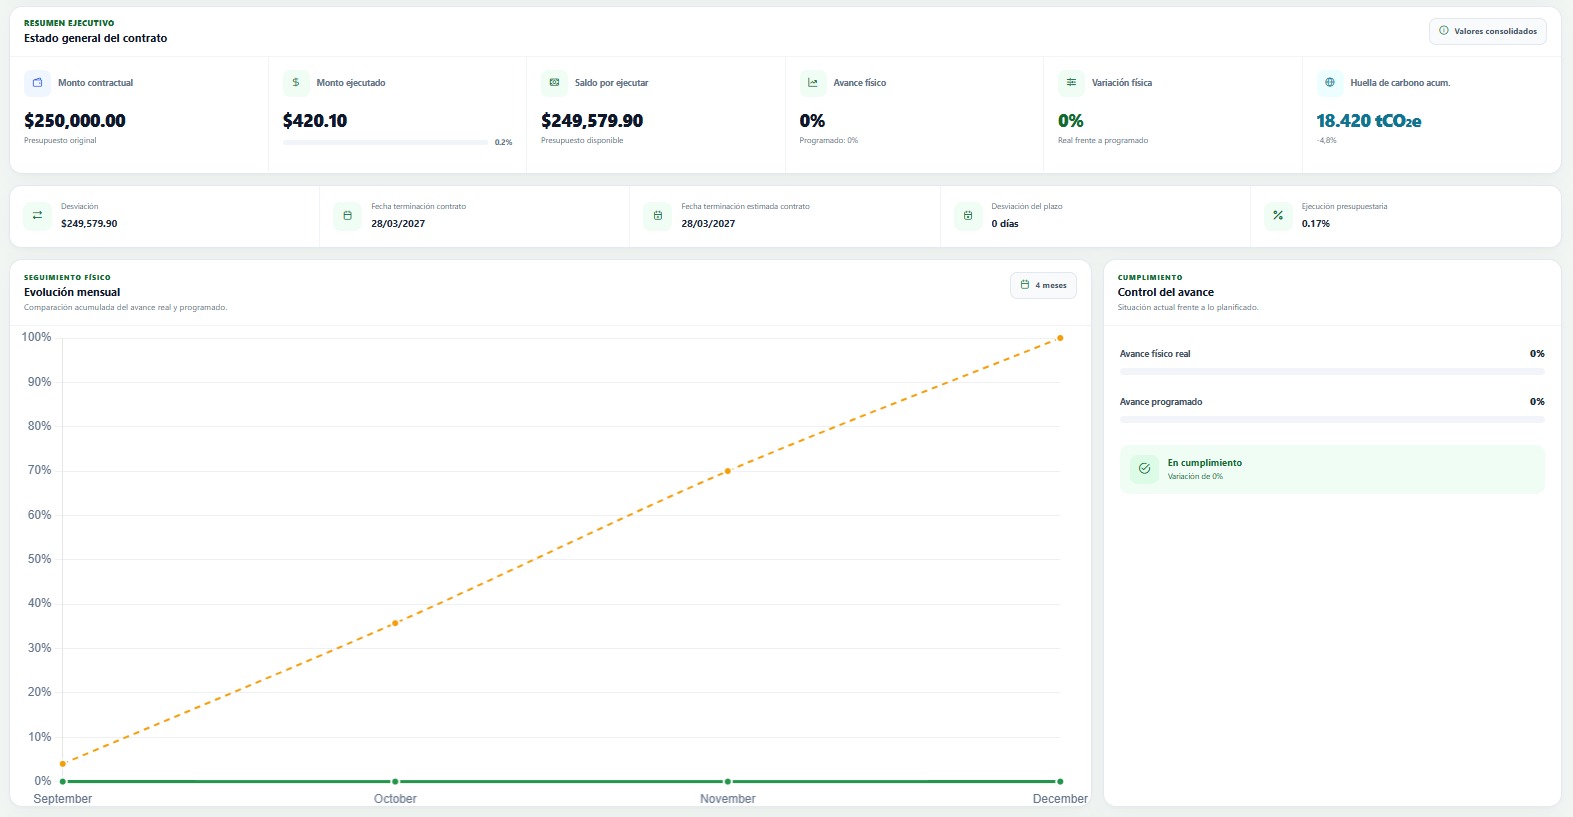This screenshot has height=817, width=1573.
Task: Click the Monto ejecutado progress bar
Action: point(385,142)
